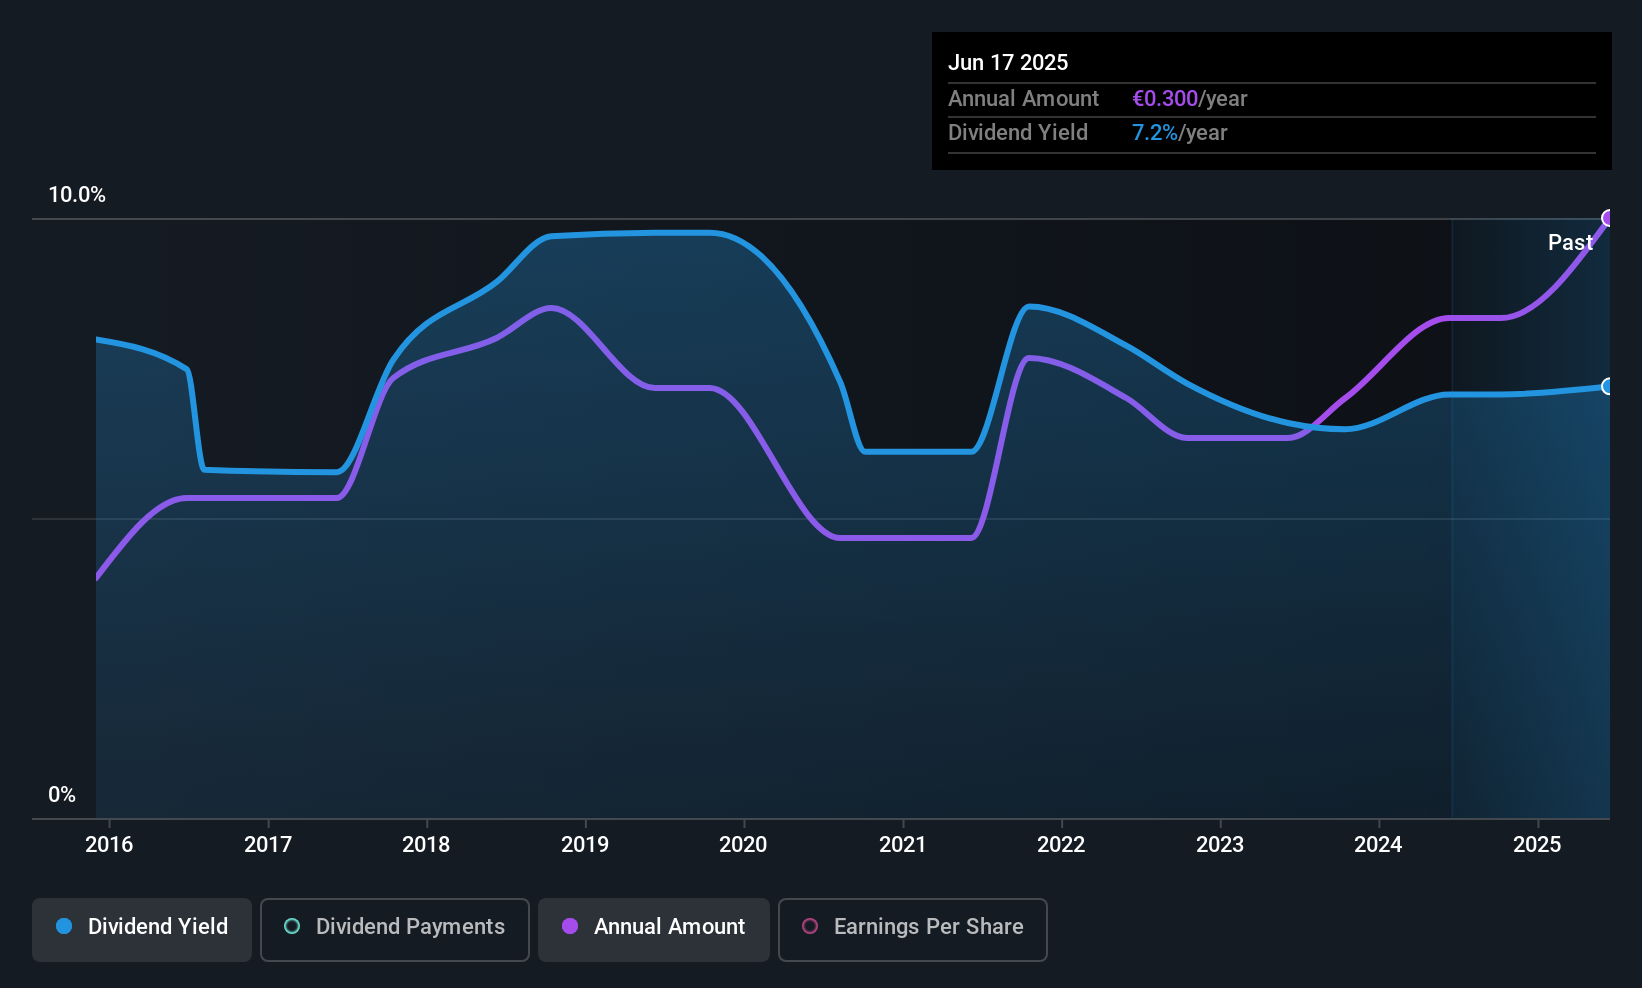Select the blue Dividend Yield endpoint marker
Image resolution: width=1642 pixels, height=988 pixels.
tap(1608, 386)
